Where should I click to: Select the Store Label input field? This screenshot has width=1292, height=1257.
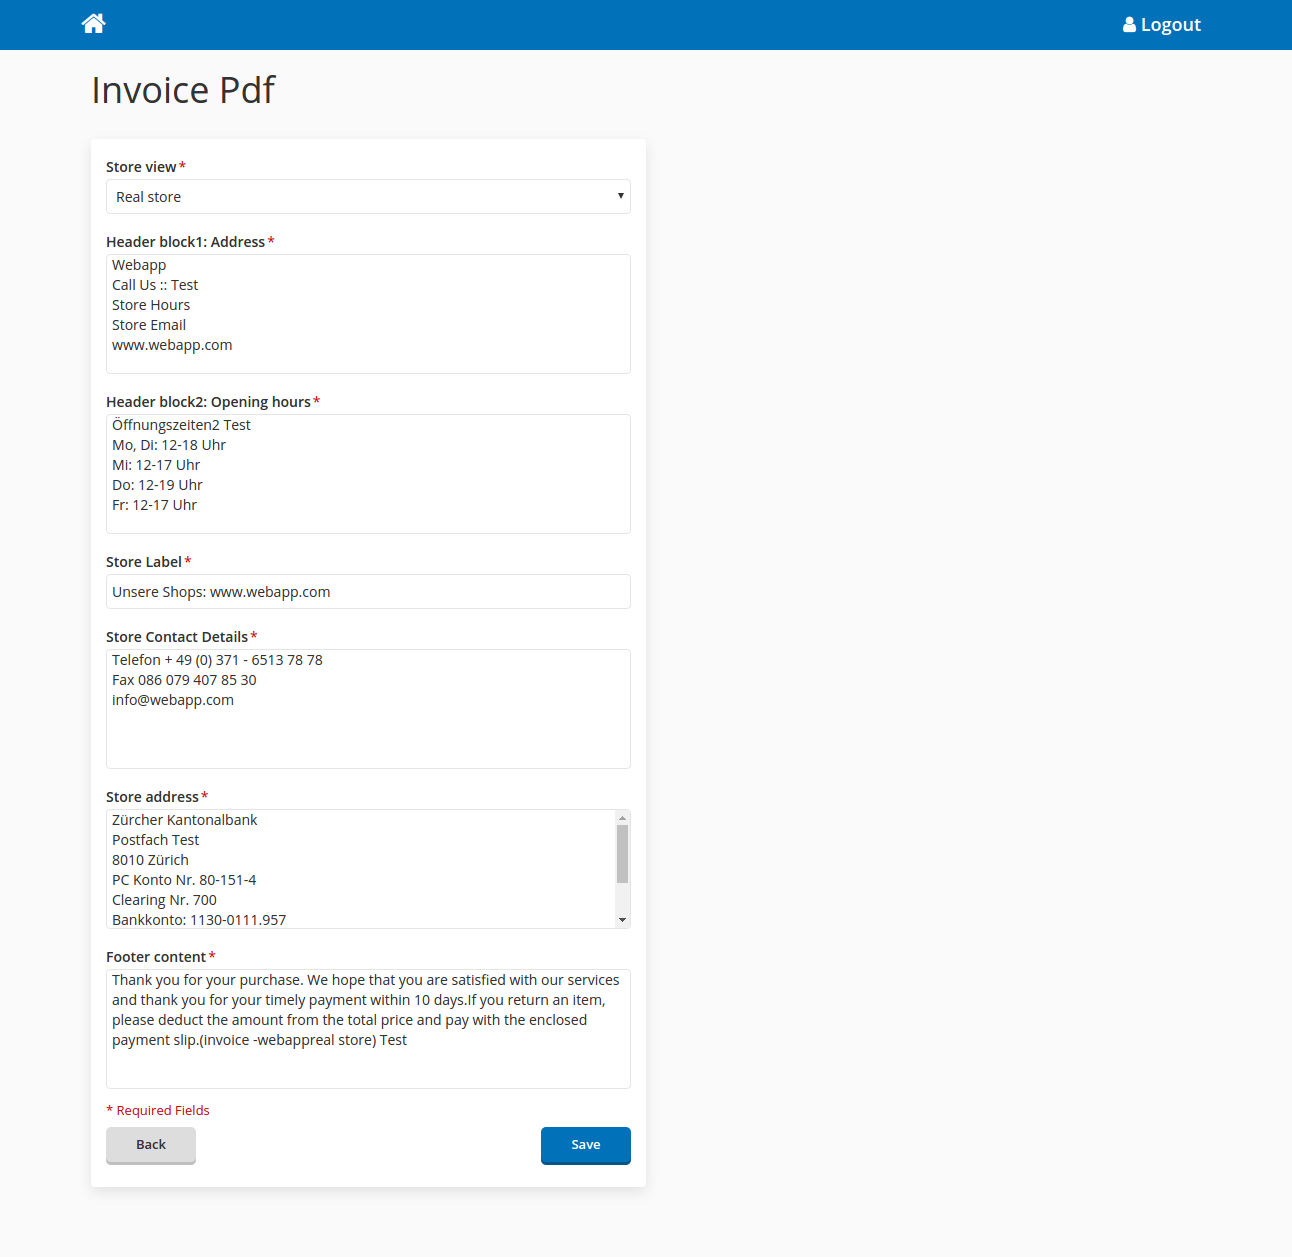pyautogui.click(x=368, y=592)
